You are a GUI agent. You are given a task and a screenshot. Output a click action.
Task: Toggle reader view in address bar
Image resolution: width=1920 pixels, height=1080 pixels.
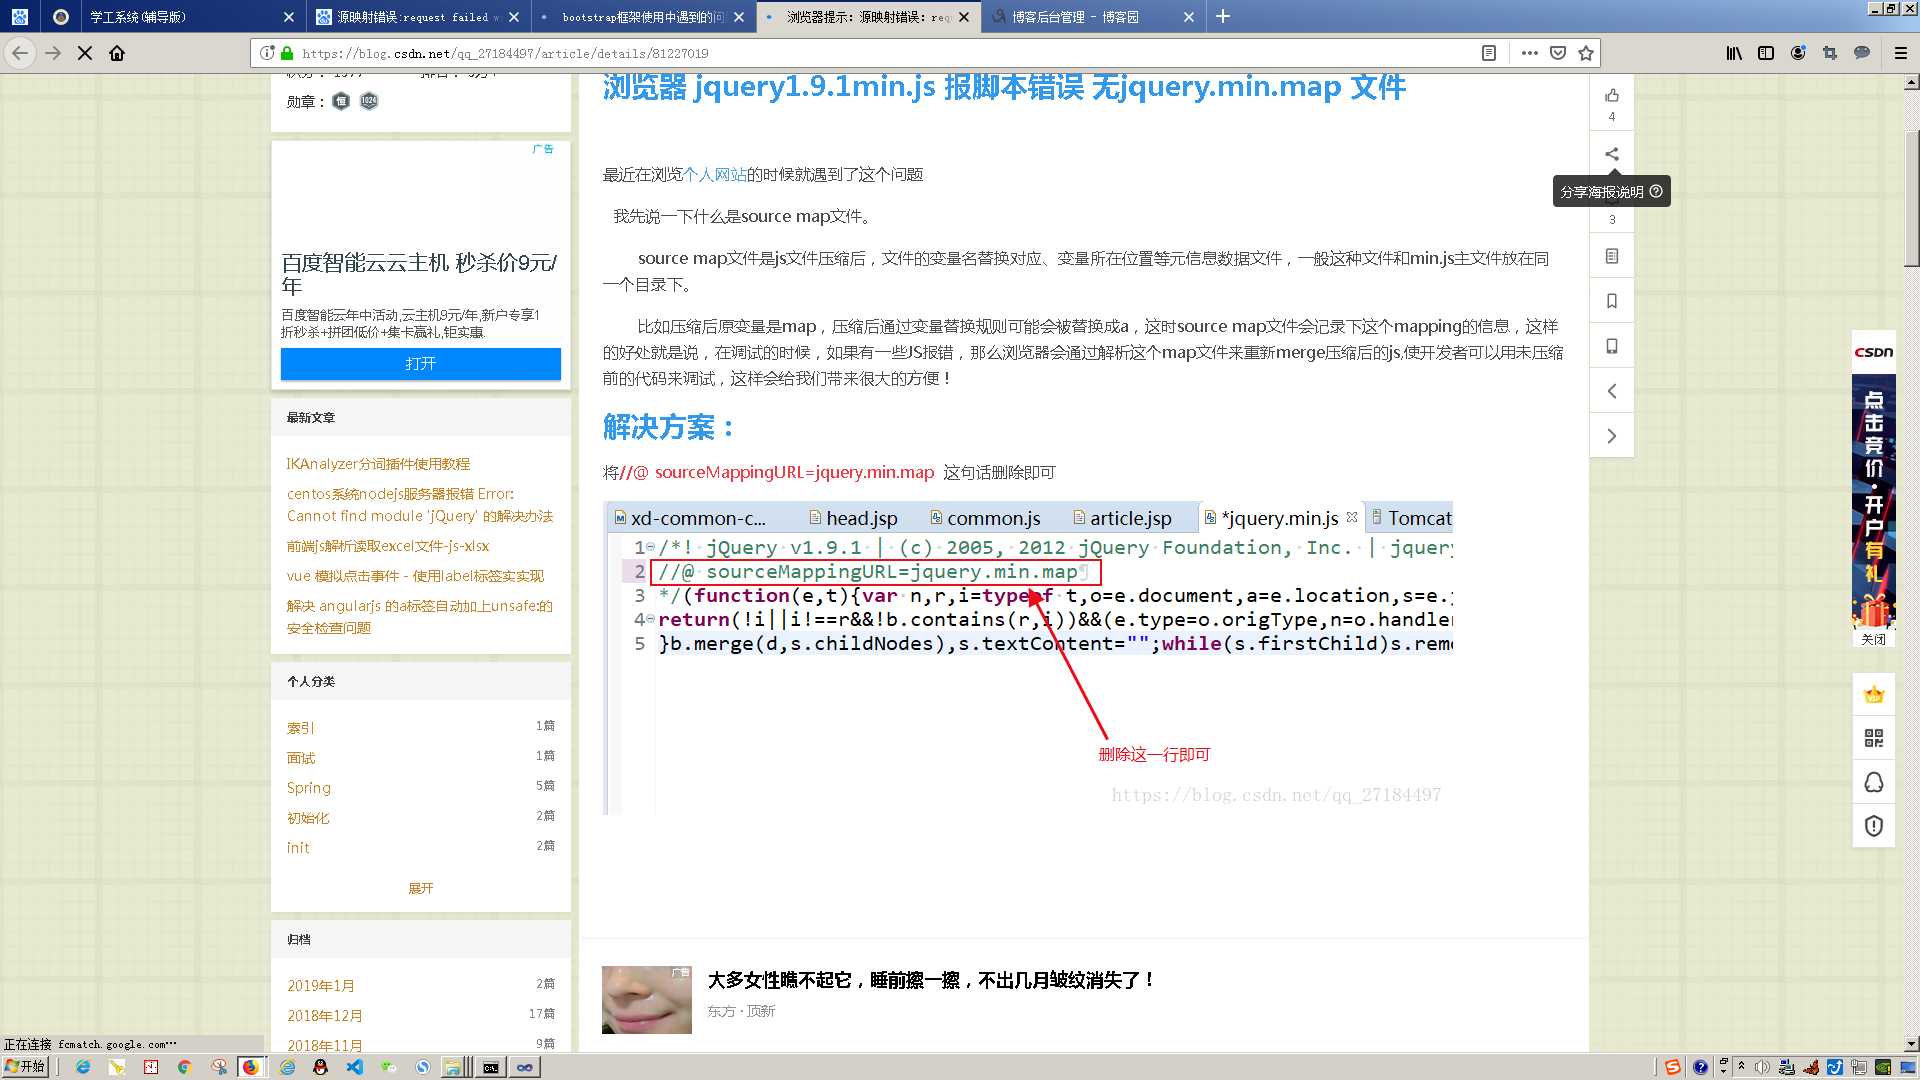(1488, 53)
